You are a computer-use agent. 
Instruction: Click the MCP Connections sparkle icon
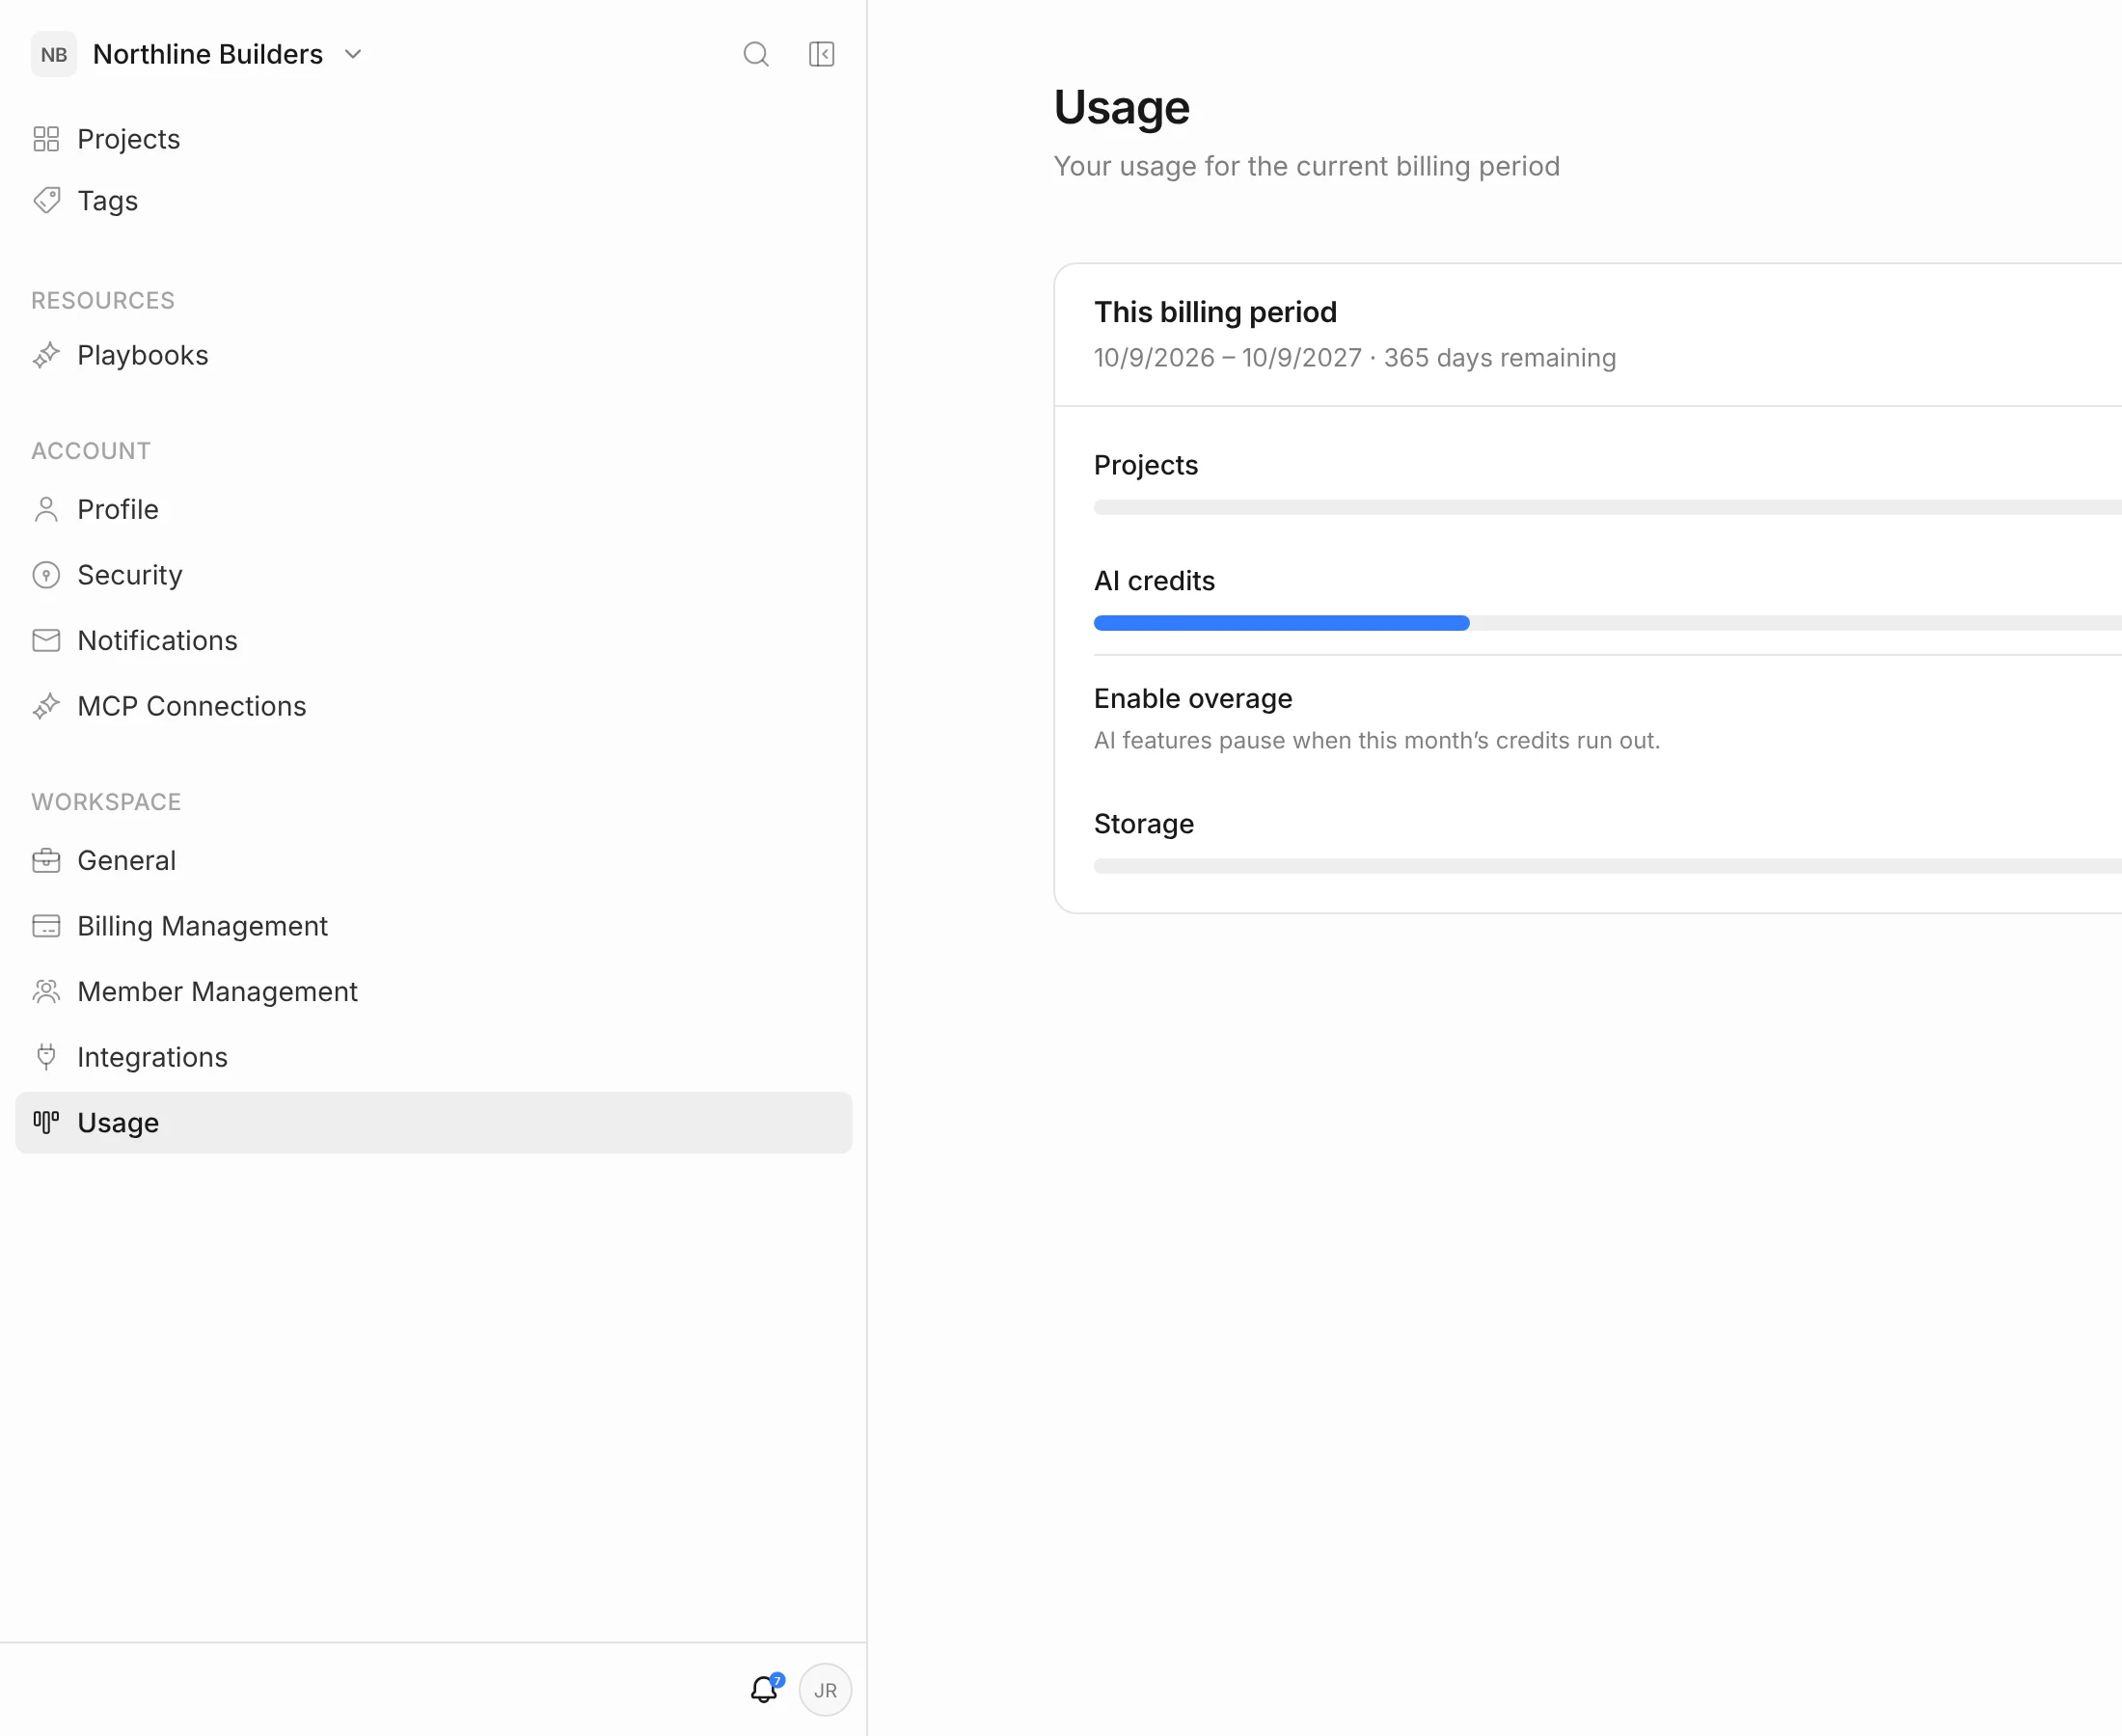46,706
